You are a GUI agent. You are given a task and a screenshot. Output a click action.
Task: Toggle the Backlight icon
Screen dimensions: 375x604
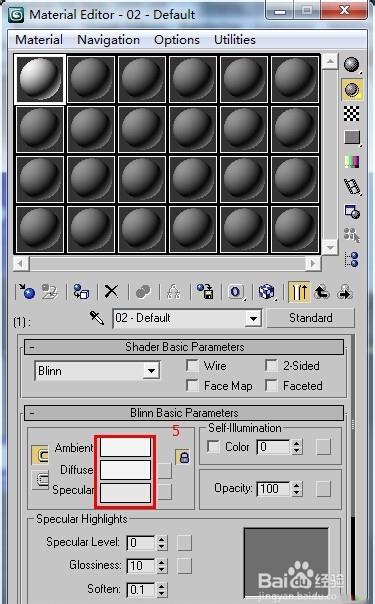352,89
